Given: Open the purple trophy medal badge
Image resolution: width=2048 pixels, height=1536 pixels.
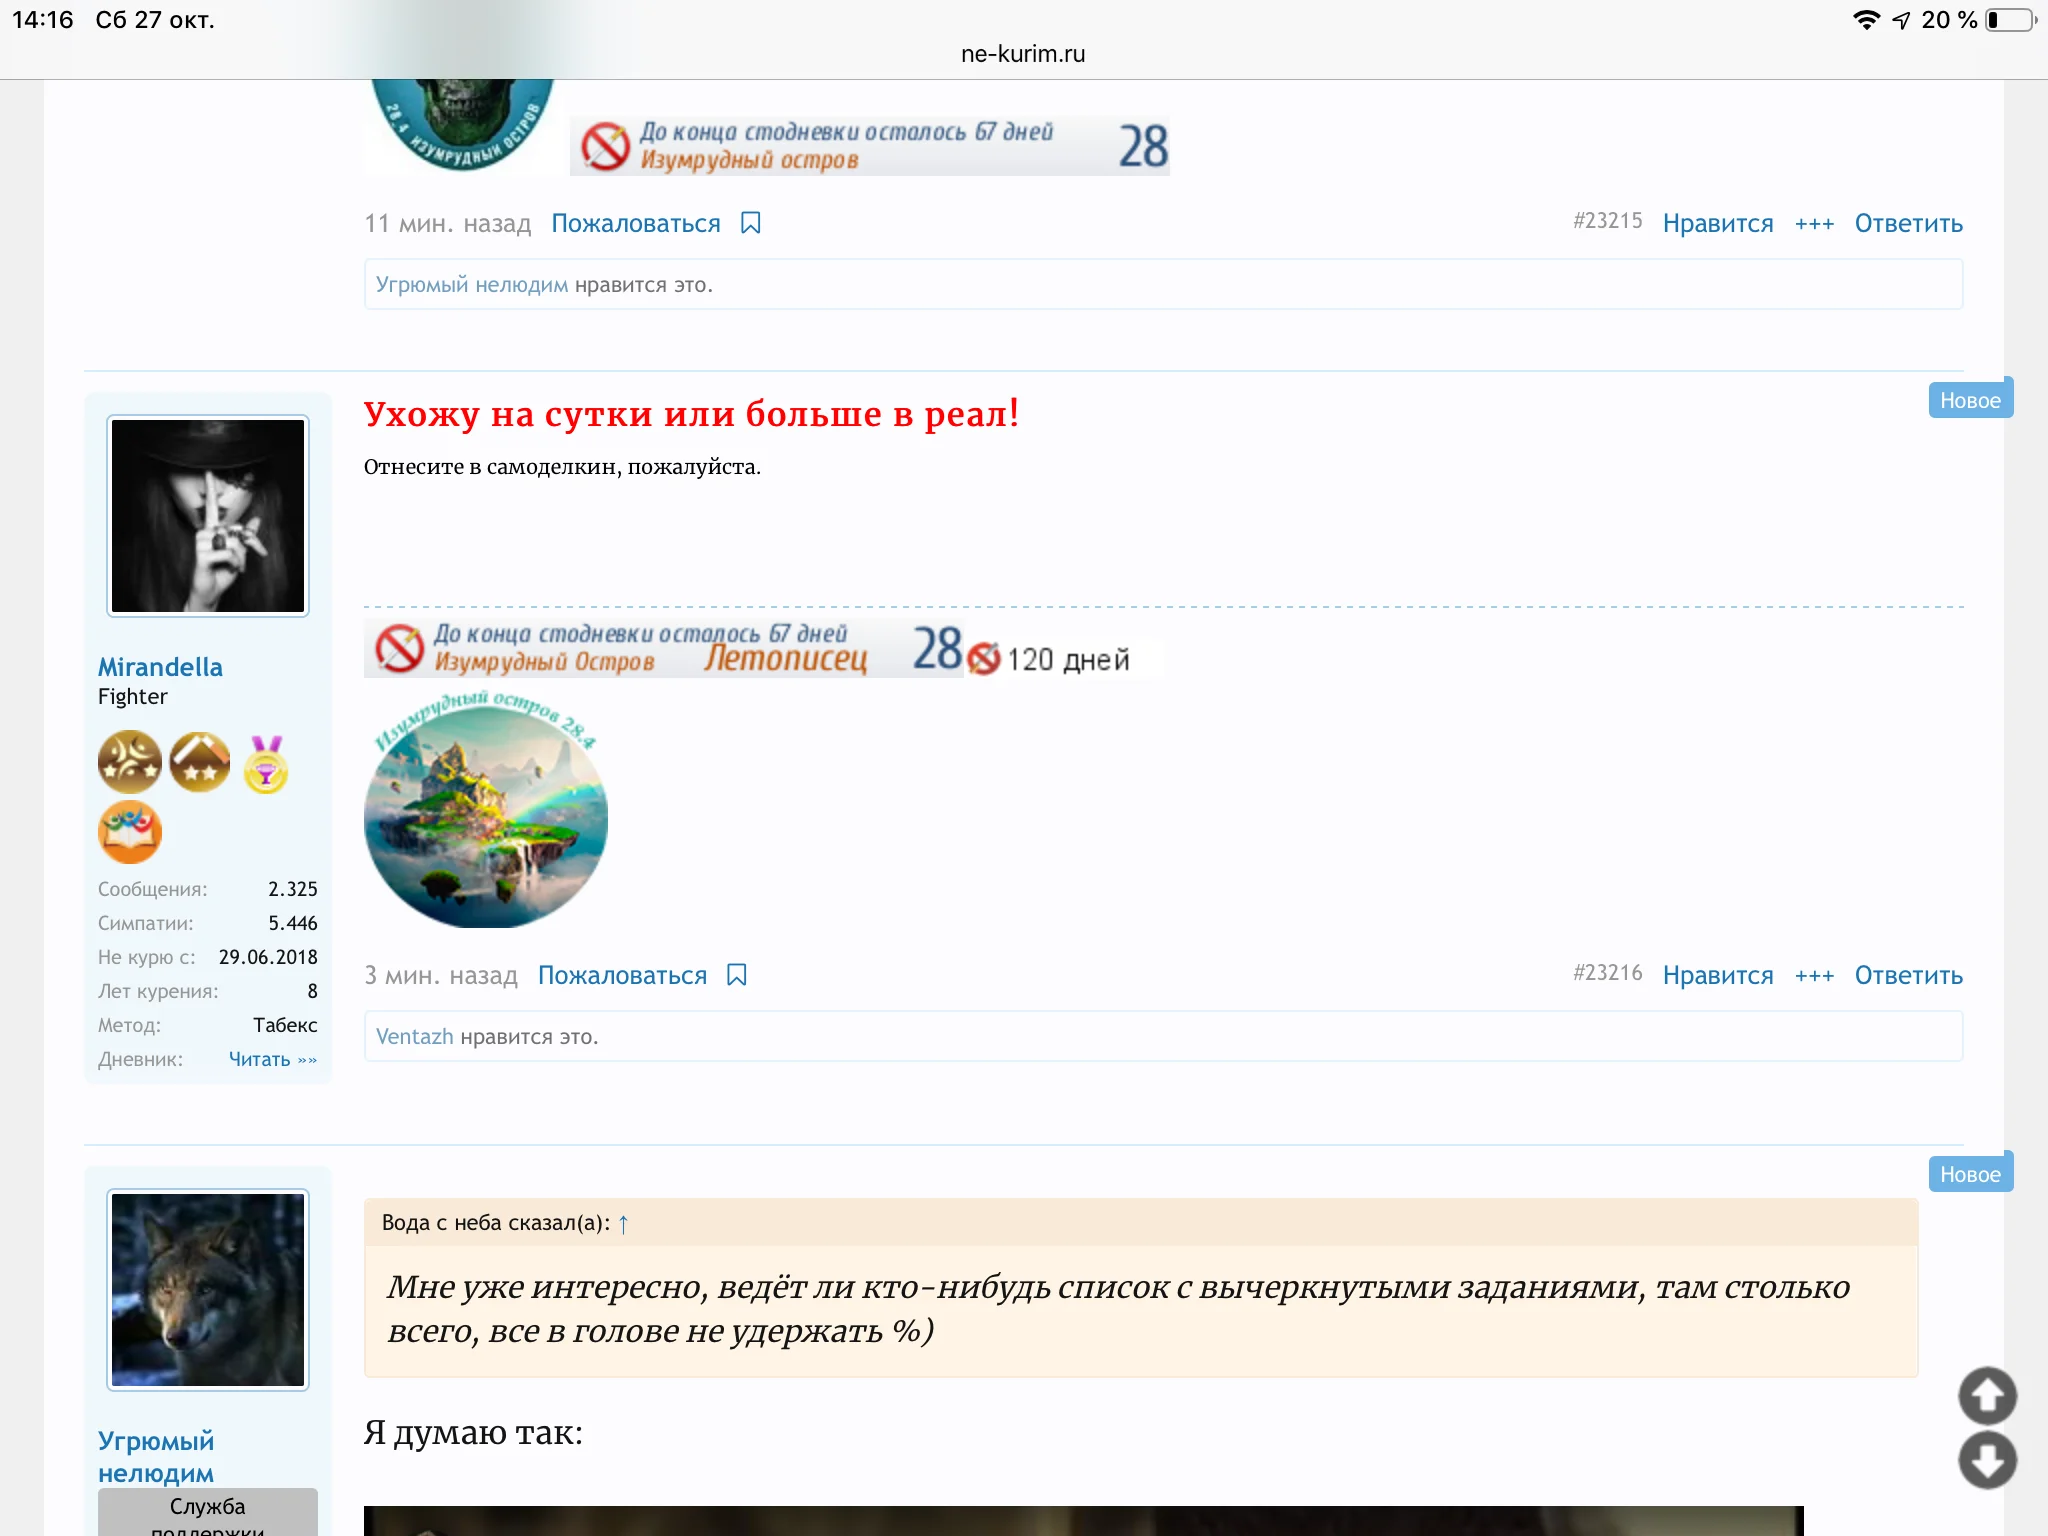Looking at the screenshot, I should point(266,765).
